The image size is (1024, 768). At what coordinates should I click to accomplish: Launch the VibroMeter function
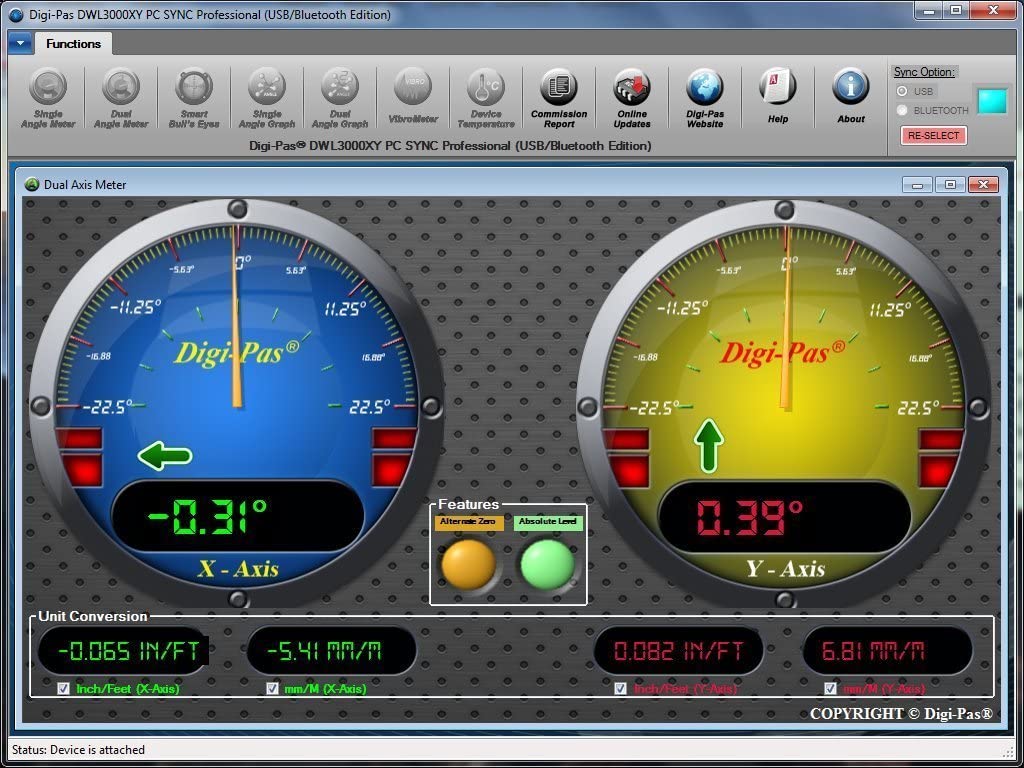pos(413,97)
